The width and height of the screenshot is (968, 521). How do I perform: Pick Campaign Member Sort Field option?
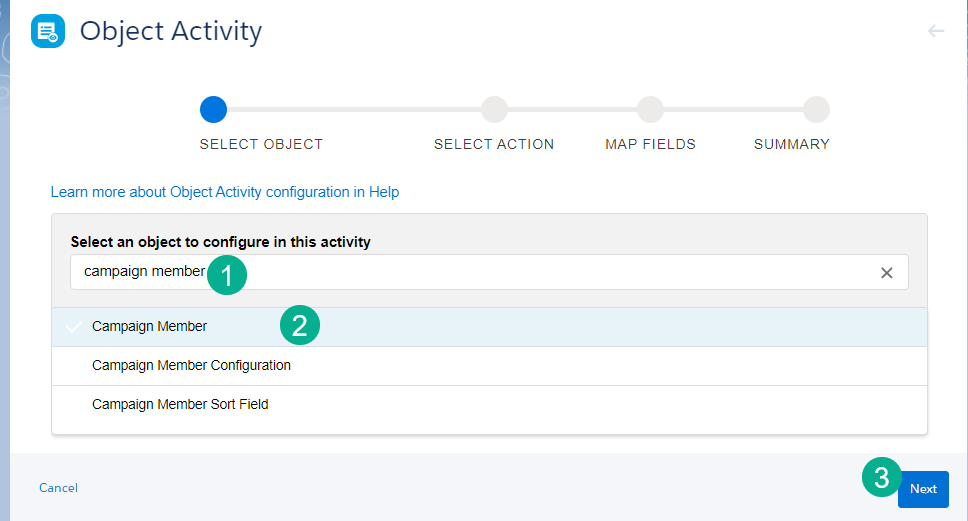click(x=180, y=405)
